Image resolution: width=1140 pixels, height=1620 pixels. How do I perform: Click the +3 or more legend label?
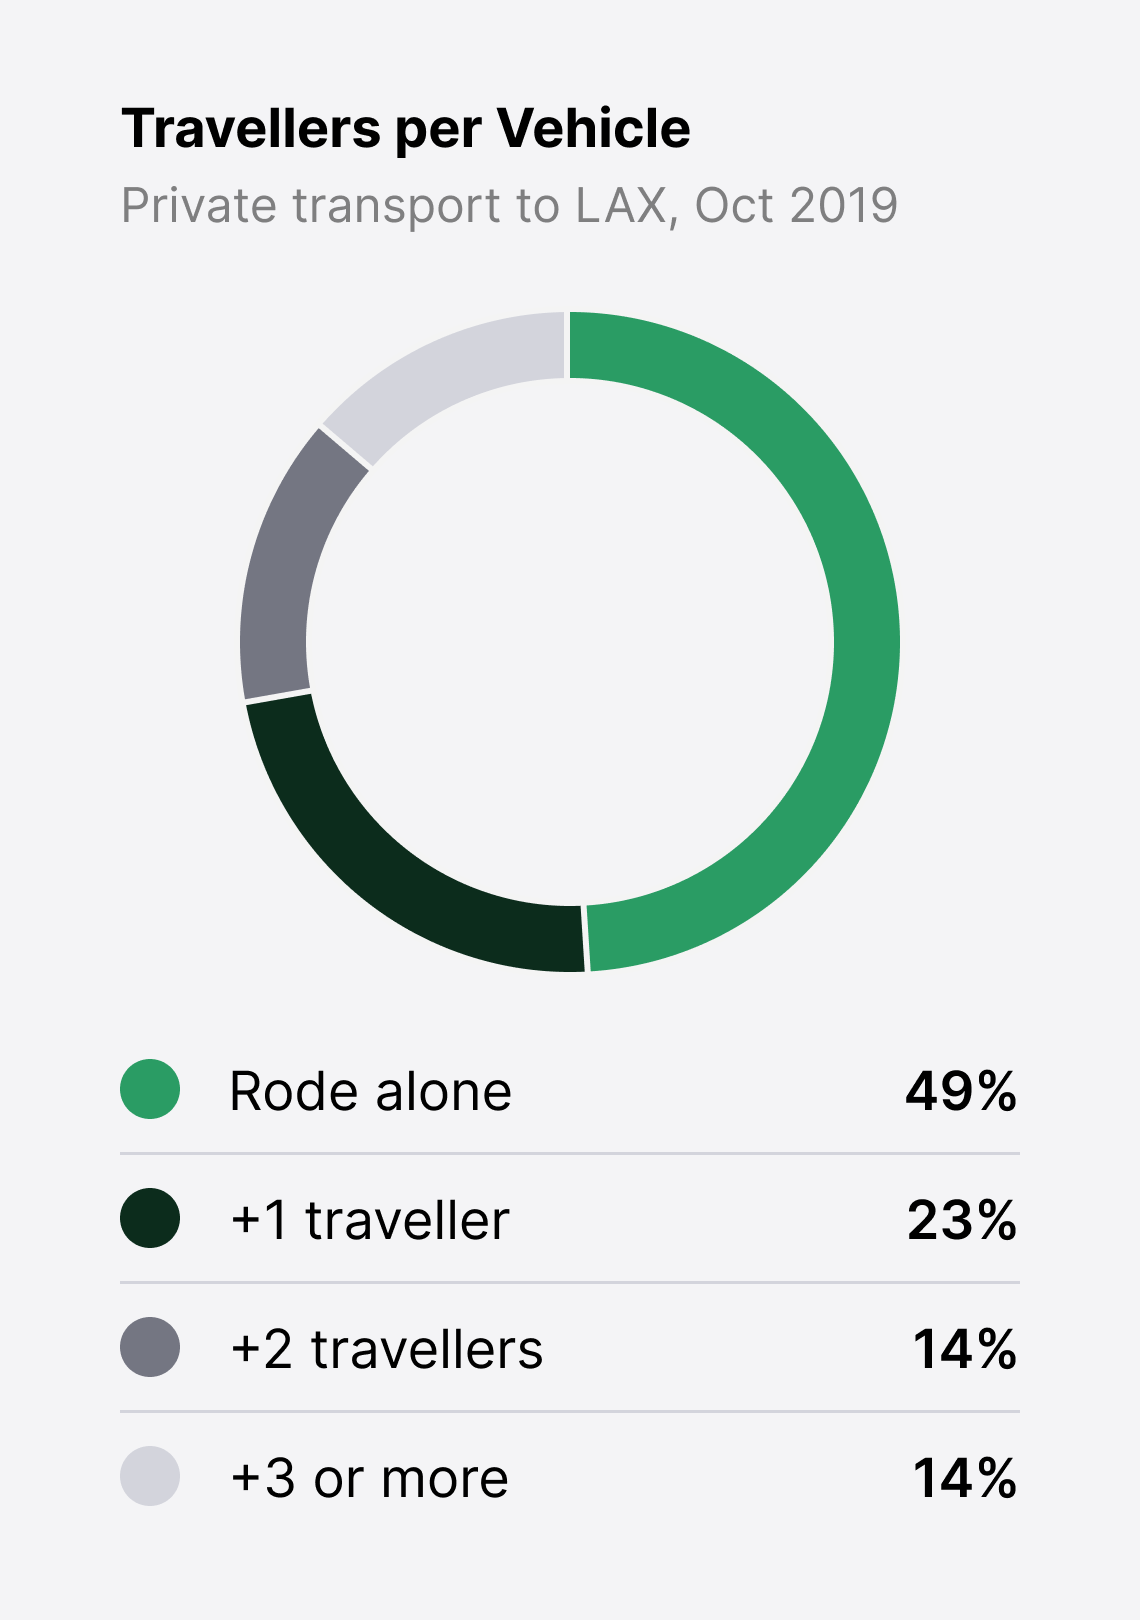tap(369, 1477)
